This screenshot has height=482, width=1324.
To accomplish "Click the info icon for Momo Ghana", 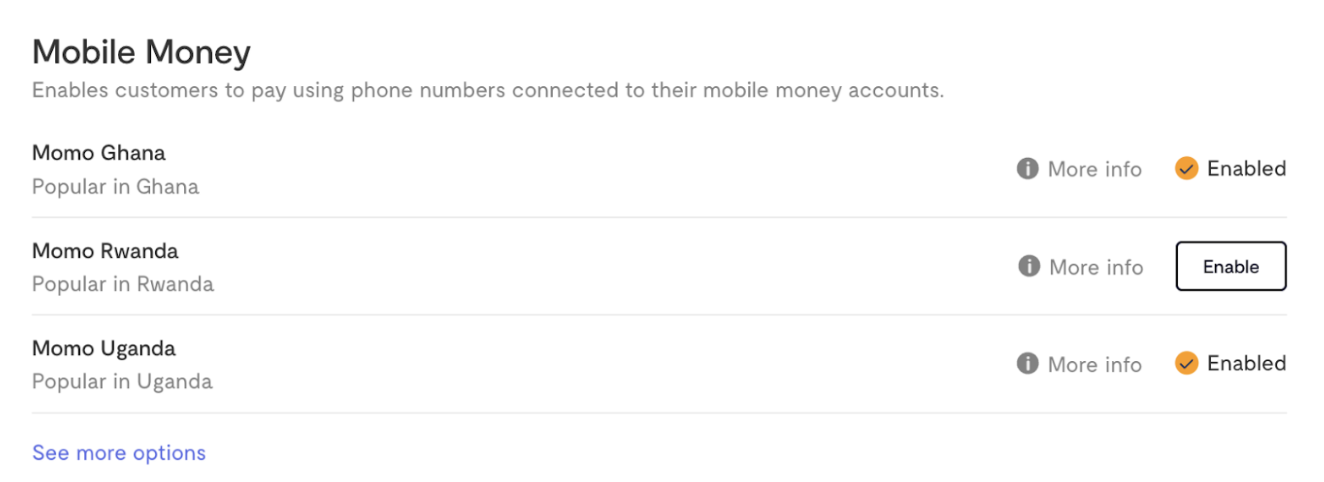I will 1027,169.
